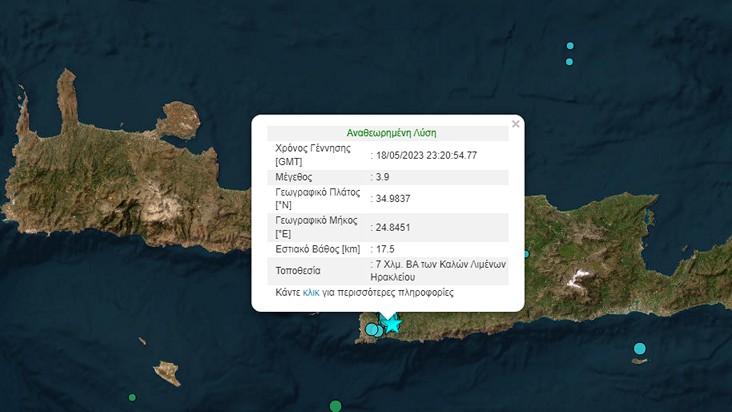Click the small cyan dot at the popup's right edge

click(526, 254)
